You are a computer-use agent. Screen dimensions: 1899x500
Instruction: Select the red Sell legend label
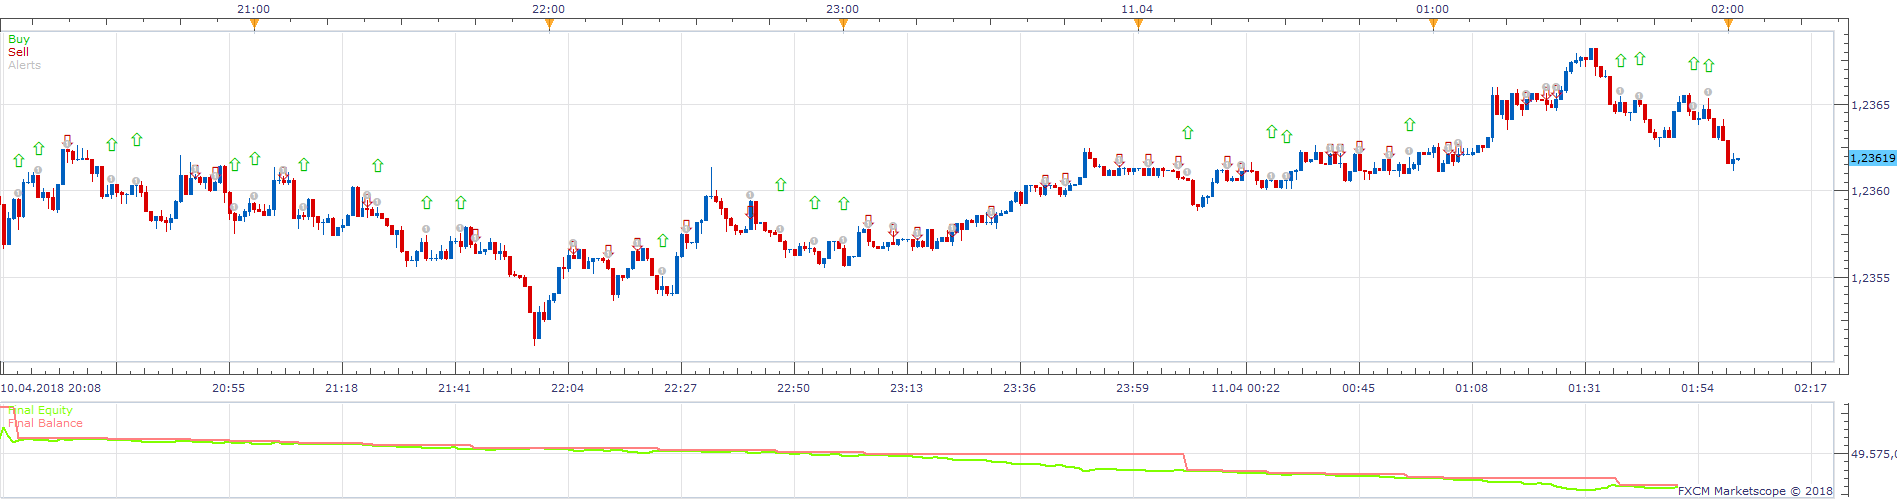[x=18, y=52]
